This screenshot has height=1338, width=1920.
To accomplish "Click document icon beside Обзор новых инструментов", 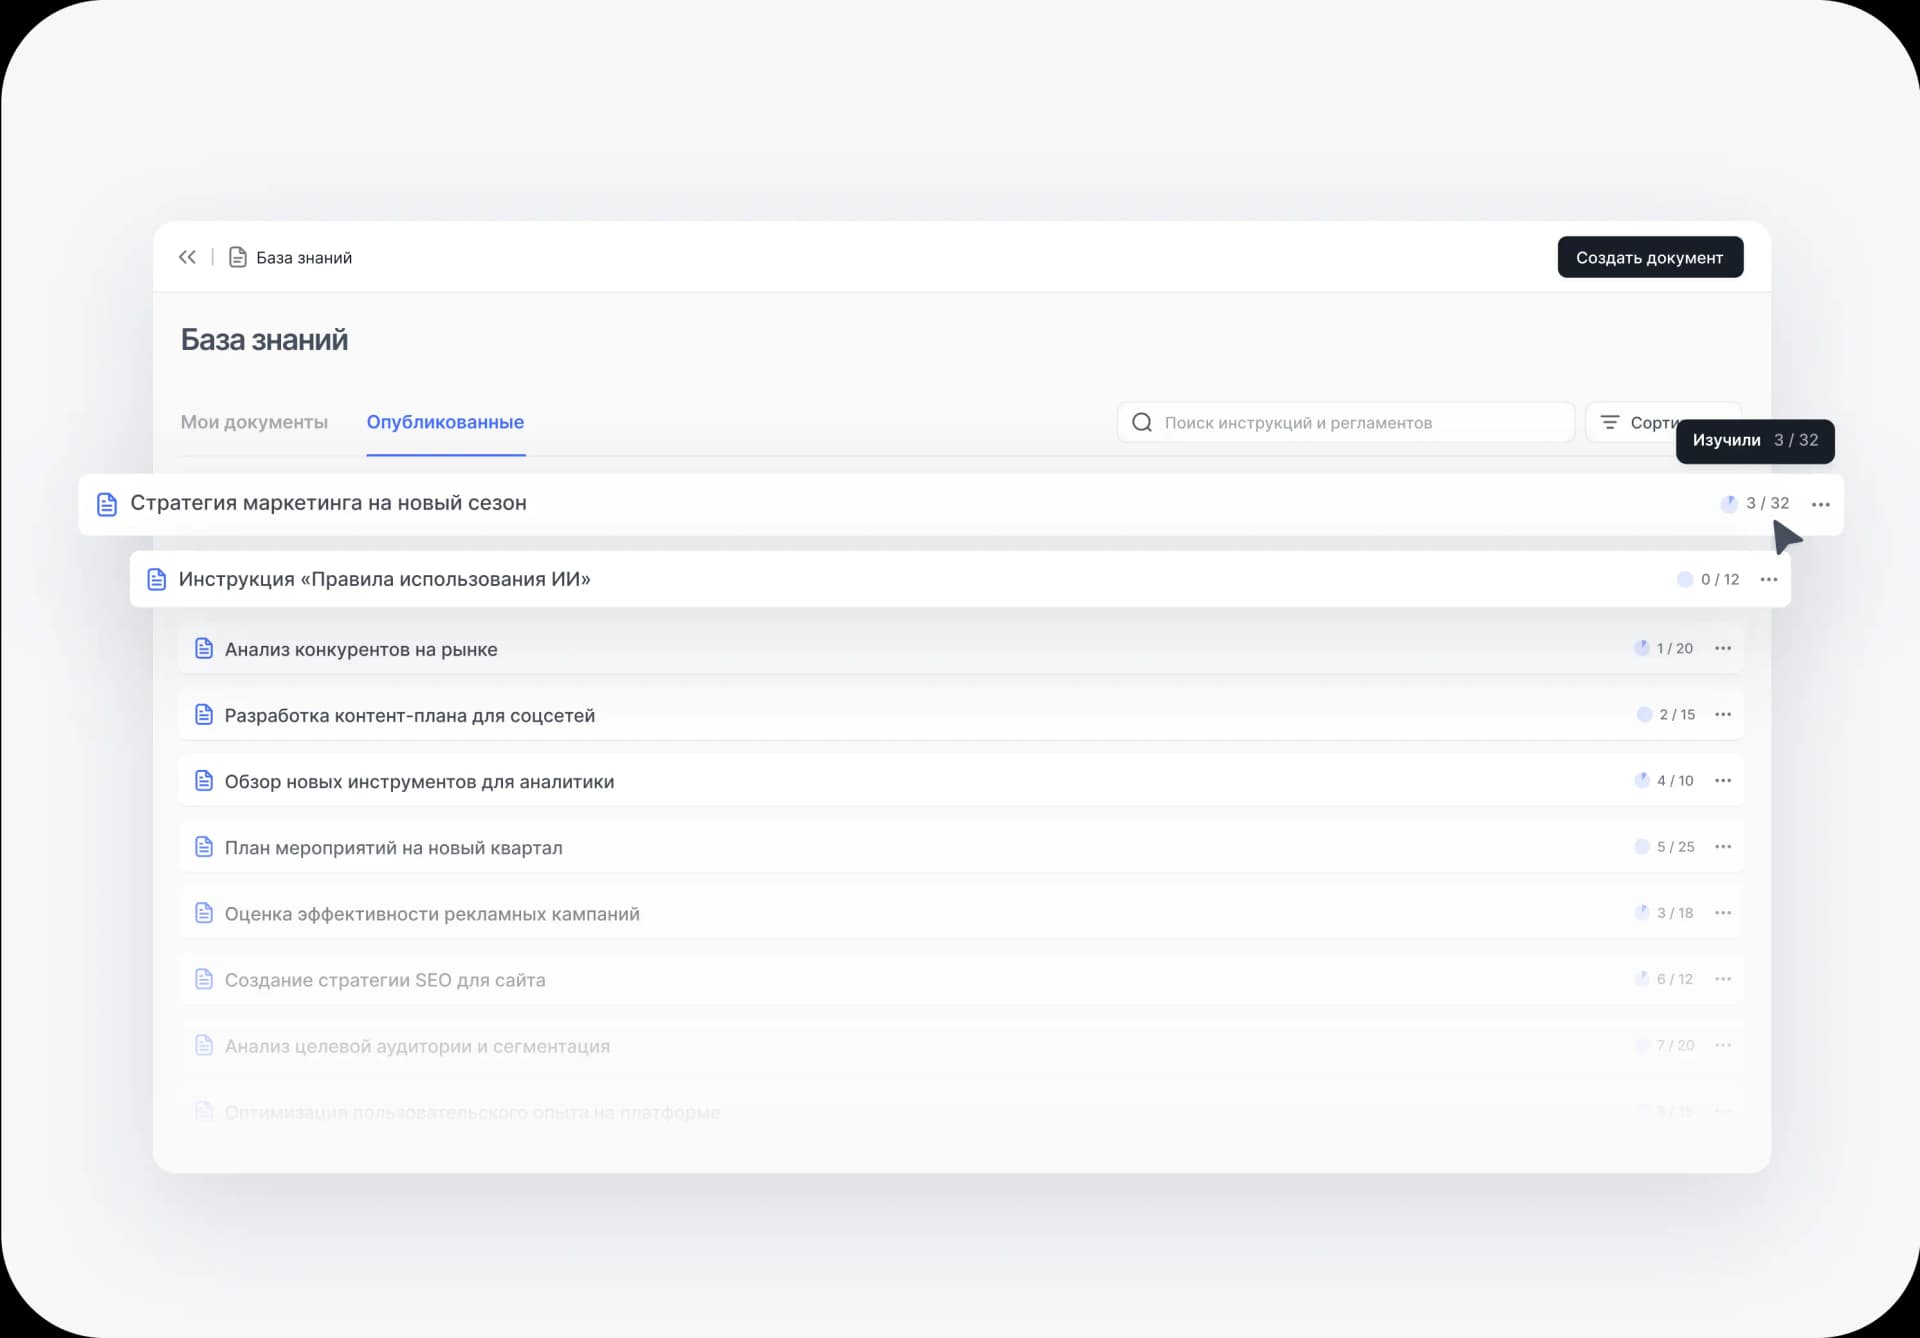I will point(204,781).
